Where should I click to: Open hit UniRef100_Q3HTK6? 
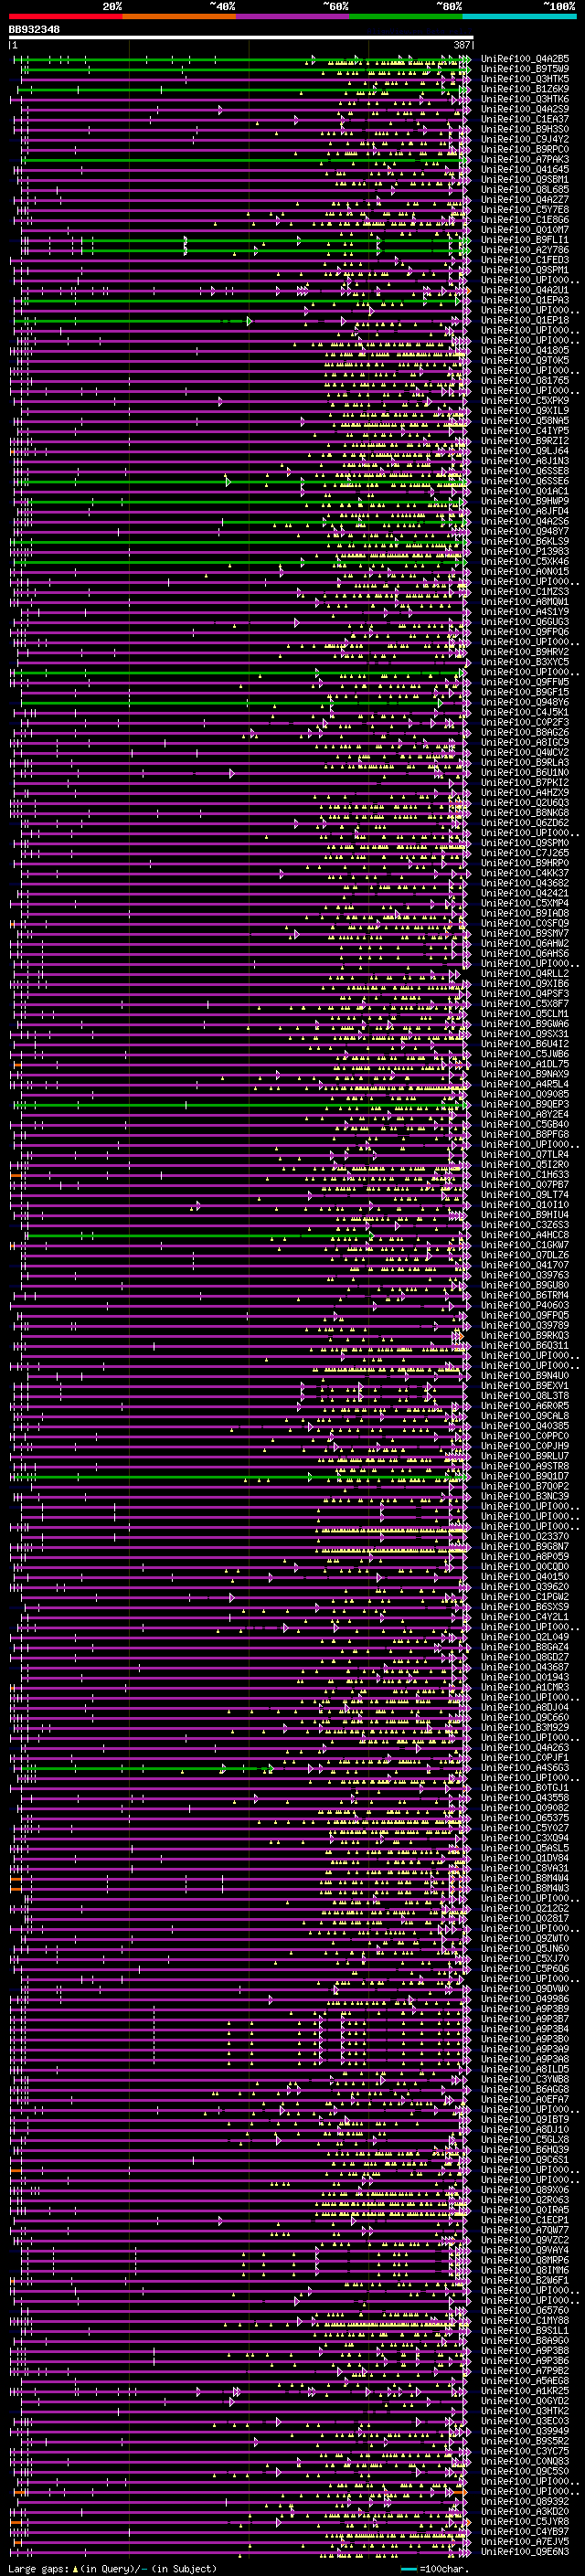pyautogui.click(x=525, y=99)
